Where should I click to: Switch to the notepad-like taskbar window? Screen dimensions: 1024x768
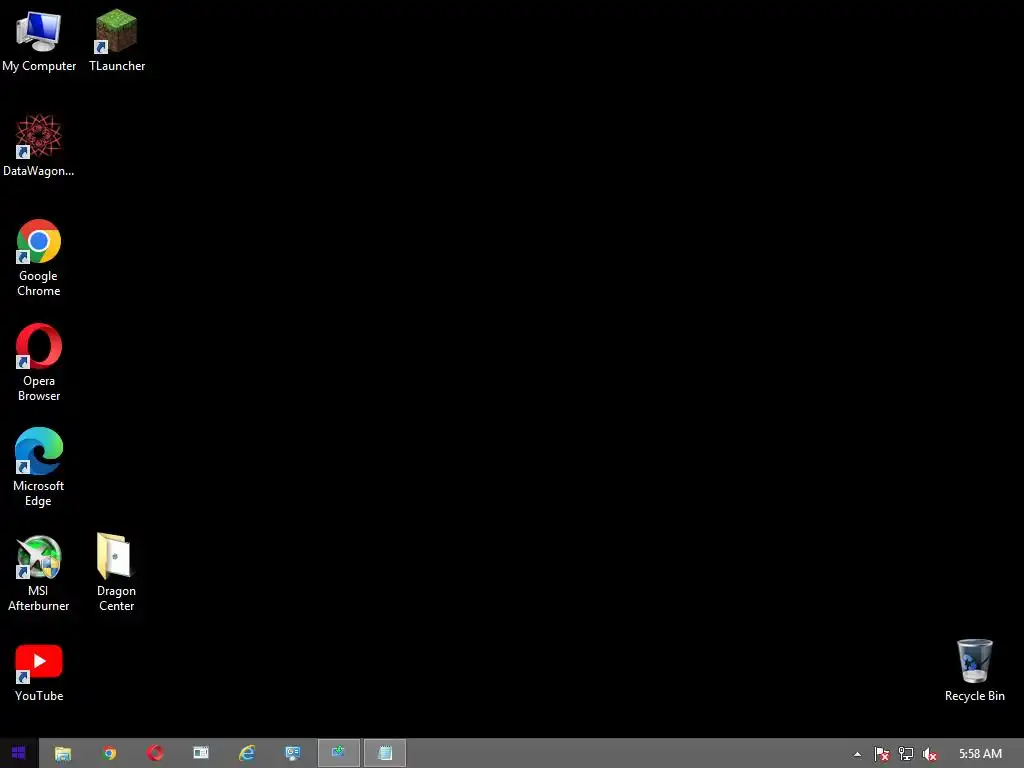pos(385,753)
